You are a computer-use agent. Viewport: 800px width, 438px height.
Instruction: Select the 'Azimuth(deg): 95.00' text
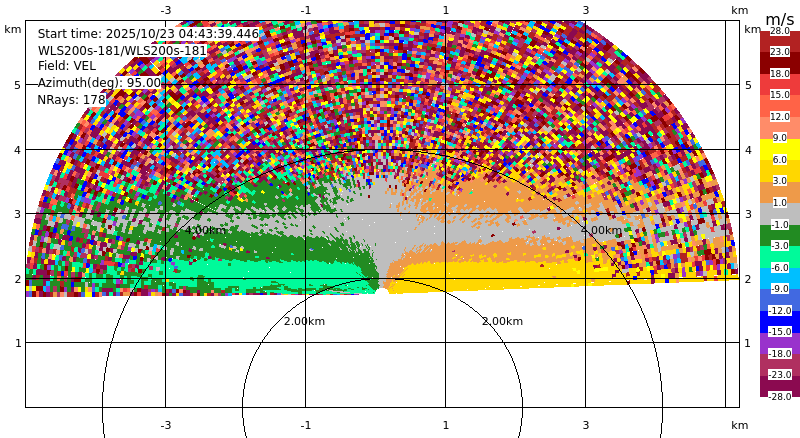(x=99, y=83)
